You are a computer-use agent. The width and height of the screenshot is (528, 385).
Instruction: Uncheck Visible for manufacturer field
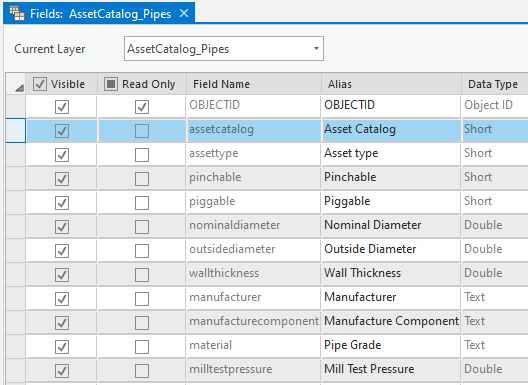click(x=62, y=299)
